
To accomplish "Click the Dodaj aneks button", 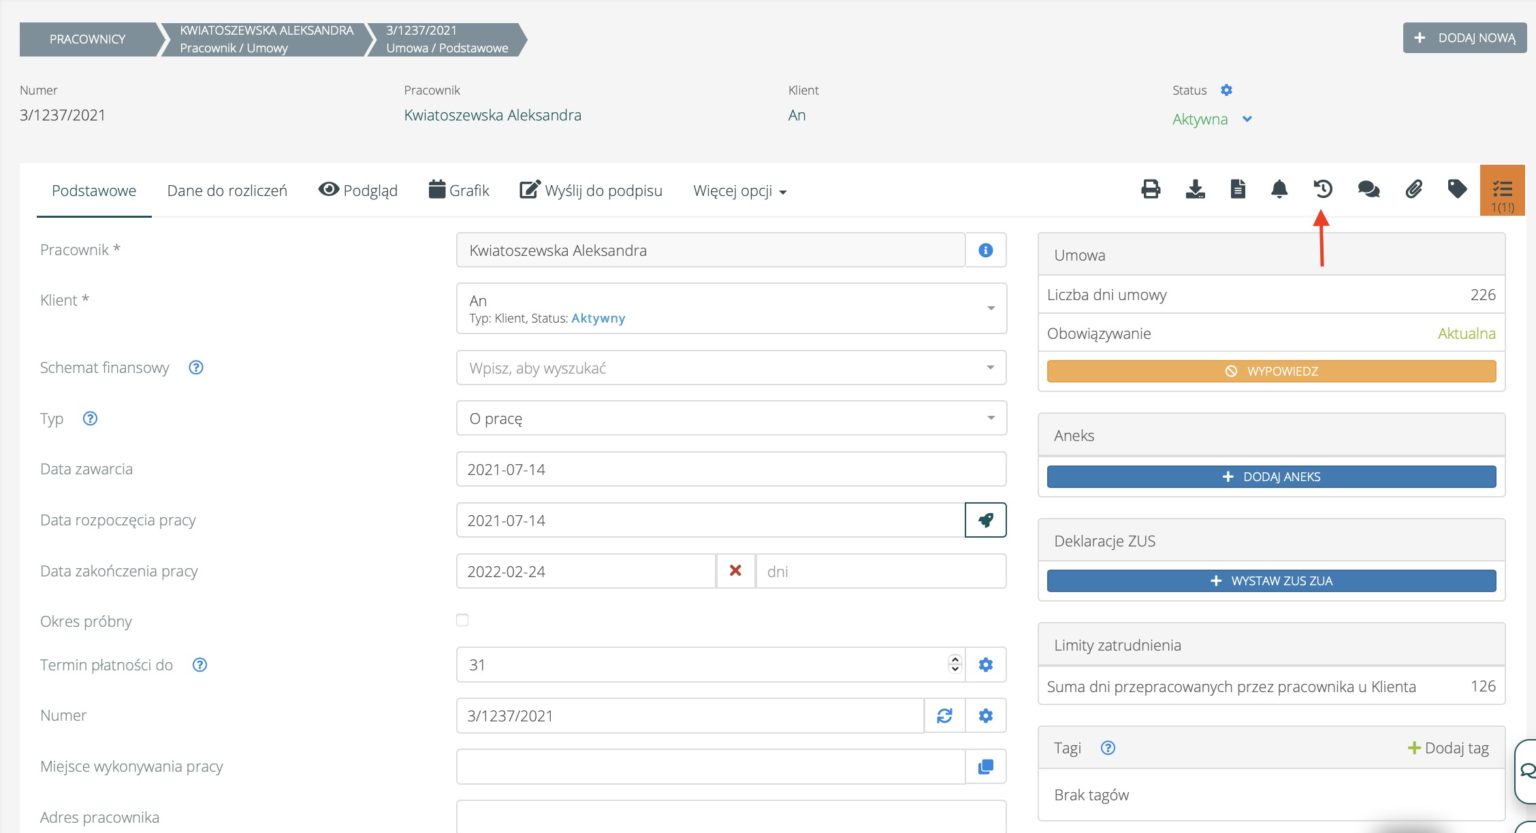I will click(1271, 477).
